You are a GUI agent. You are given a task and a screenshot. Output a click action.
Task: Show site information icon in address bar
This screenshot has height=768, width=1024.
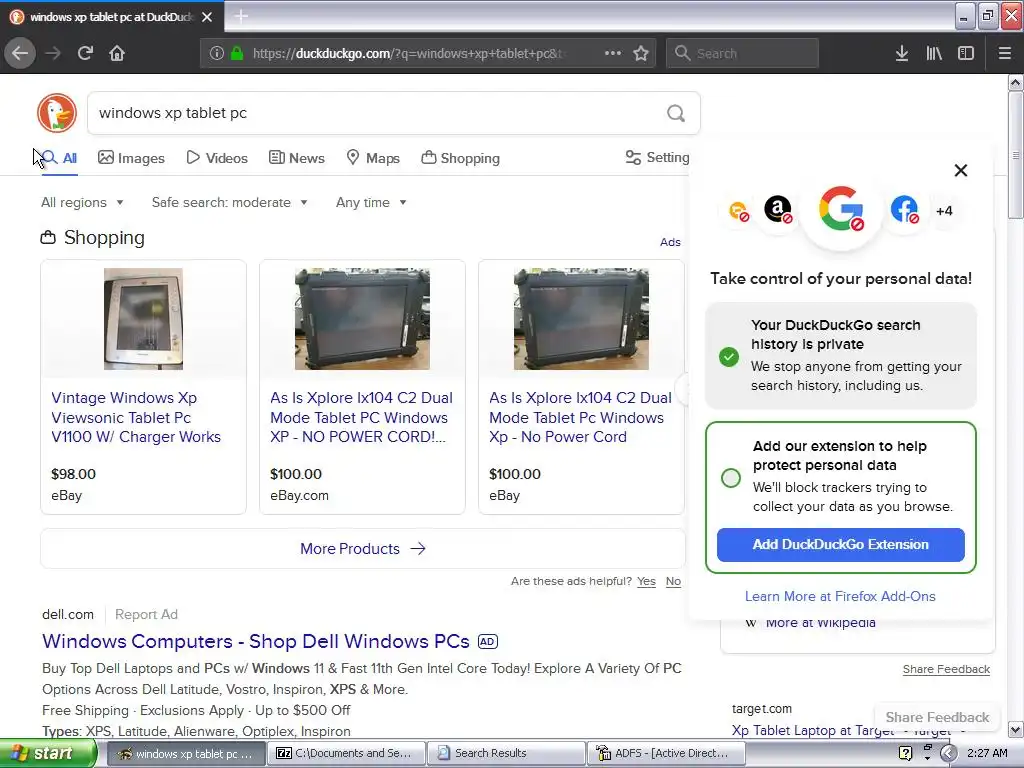(x=216, y=54)
